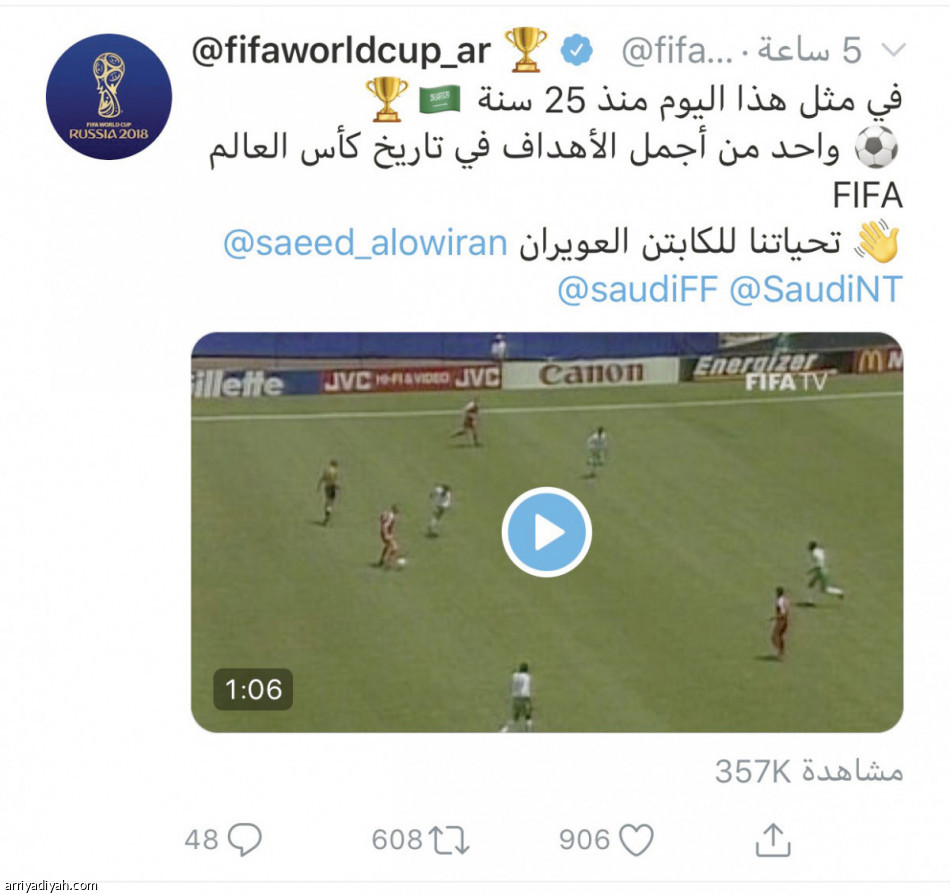The width and height of the screenshot is (950, 895).
Task: Click the FIFA TV watermark in video
Action: point(786,382)
